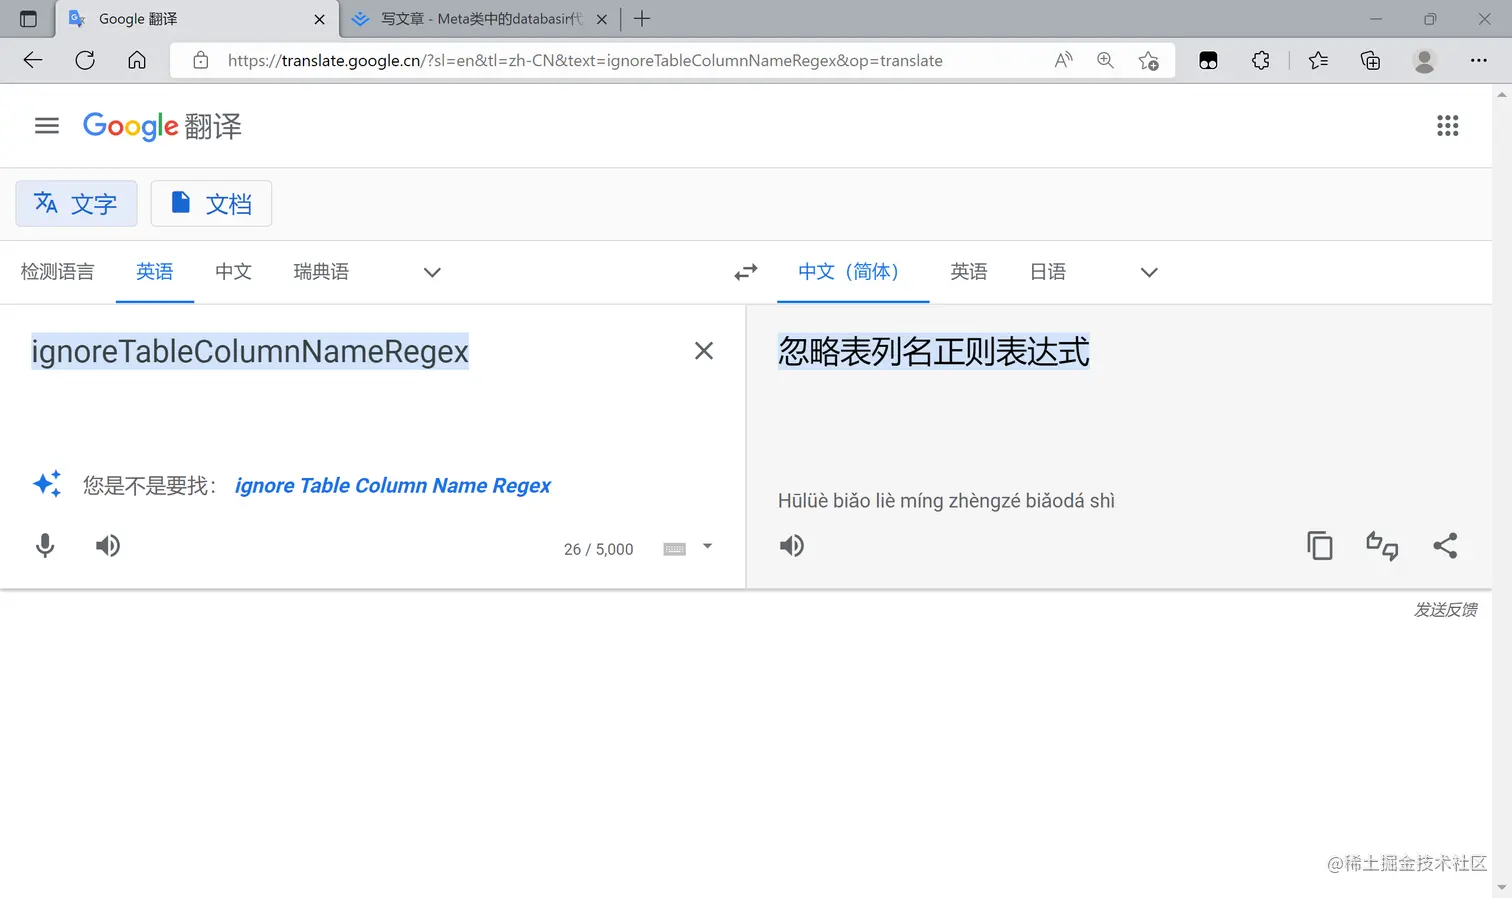
Task: Close the 写文章 browser tab
Action: pyautogui.click(x=601, y=19)
